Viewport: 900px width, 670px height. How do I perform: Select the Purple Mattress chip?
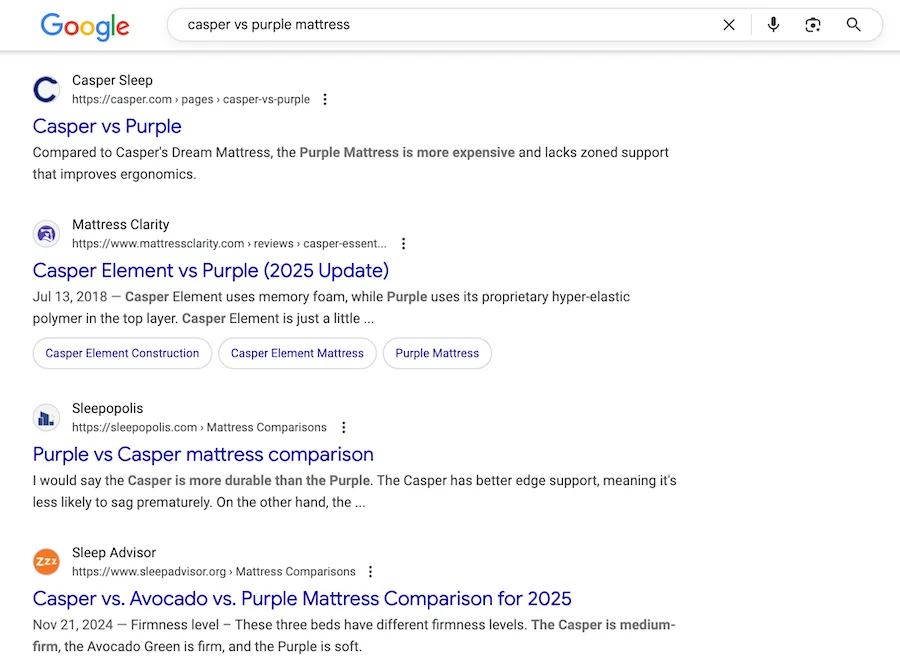(437, 353)
